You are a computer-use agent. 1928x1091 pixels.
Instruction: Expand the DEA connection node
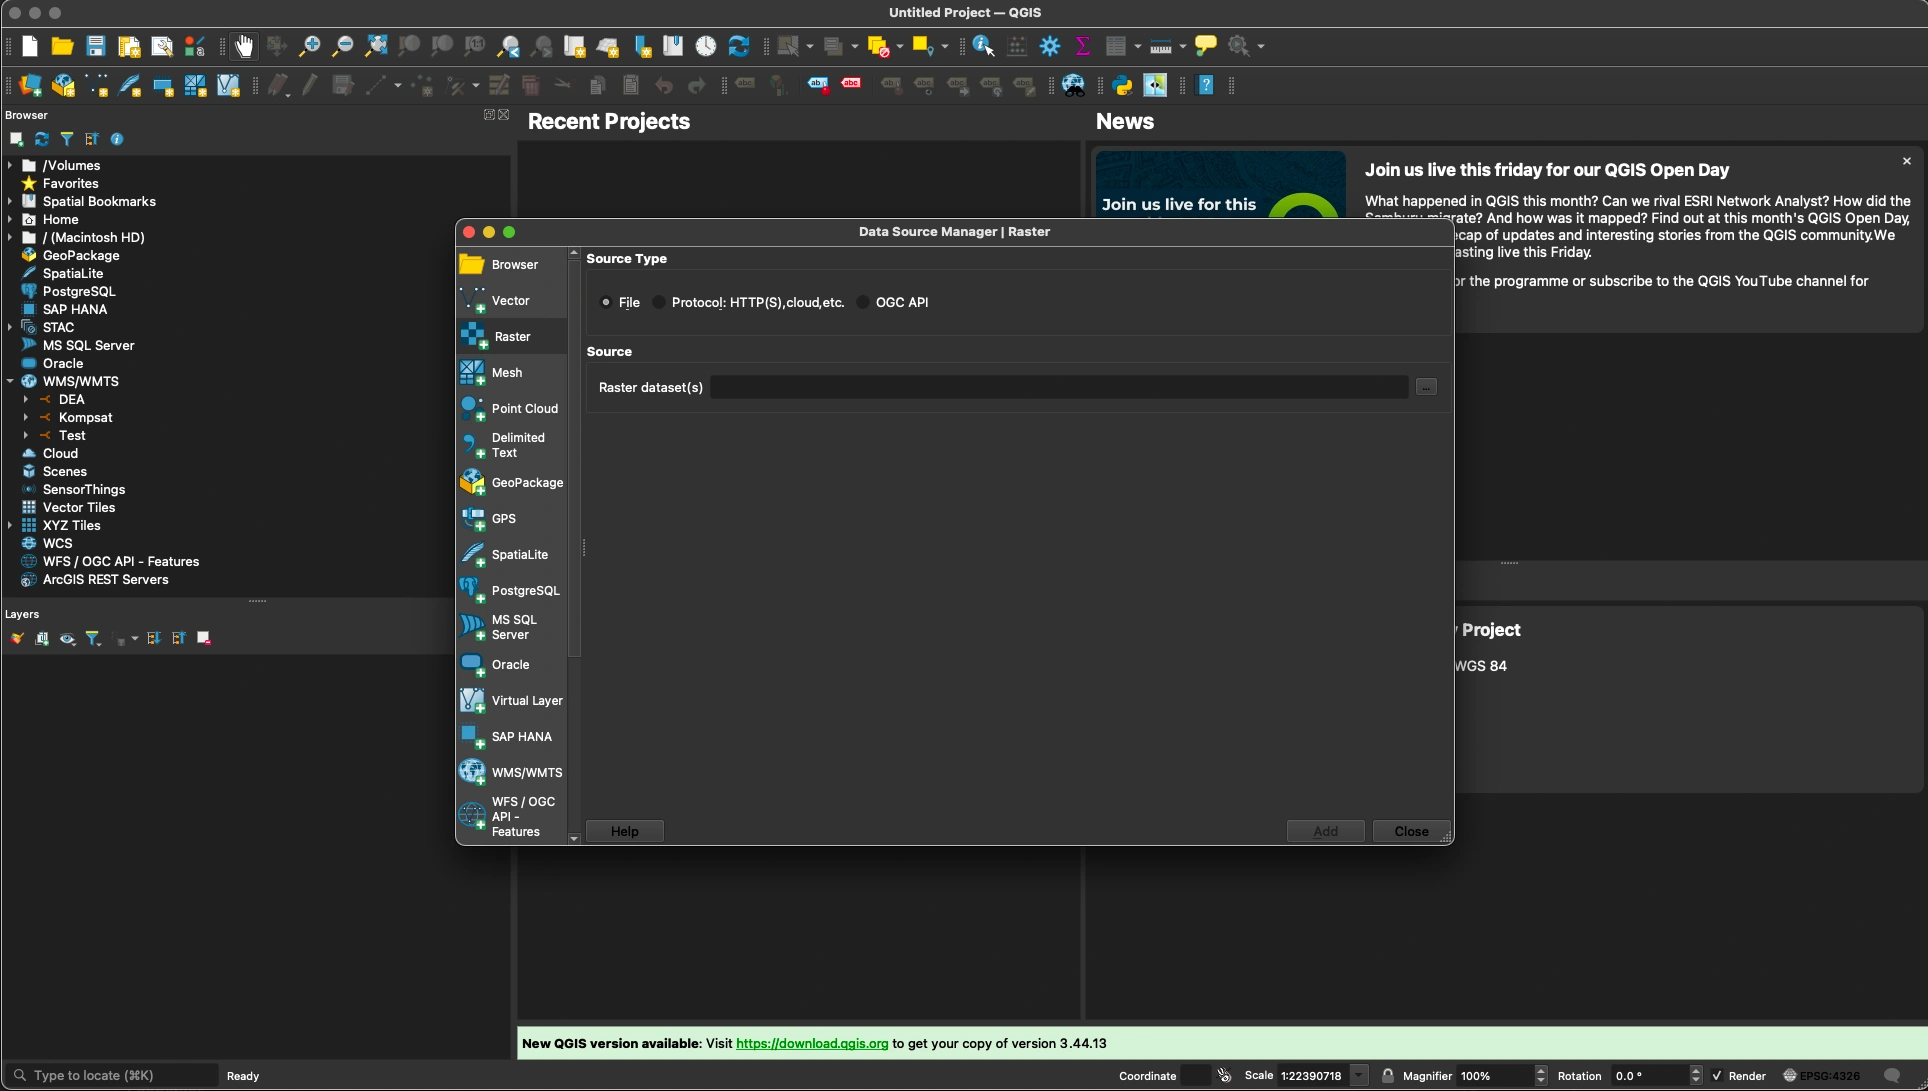tap(26, 400)
